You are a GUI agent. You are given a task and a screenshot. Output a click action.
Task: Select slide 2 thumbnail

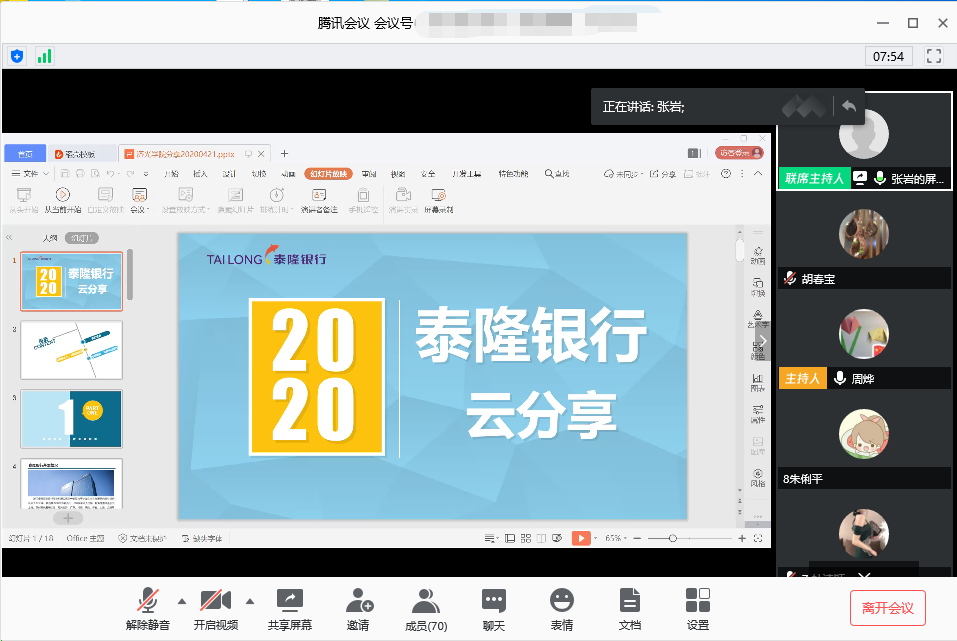(71, 350)
